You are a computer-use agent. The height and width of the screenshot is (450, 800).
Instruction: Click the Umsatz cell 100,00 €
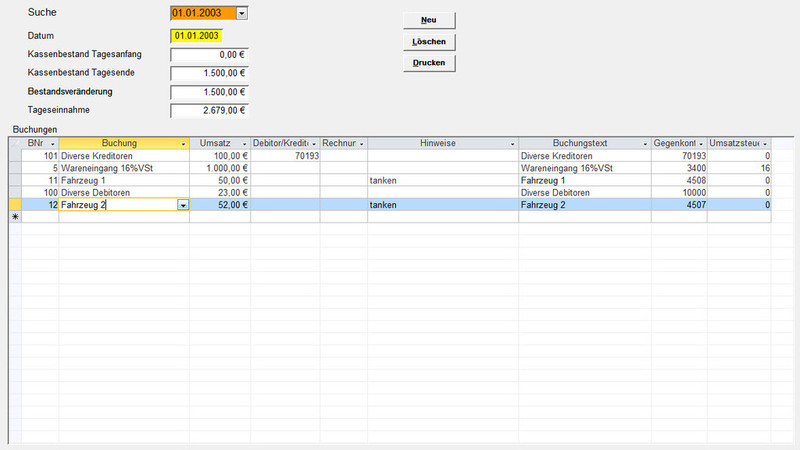pos(220,156)
